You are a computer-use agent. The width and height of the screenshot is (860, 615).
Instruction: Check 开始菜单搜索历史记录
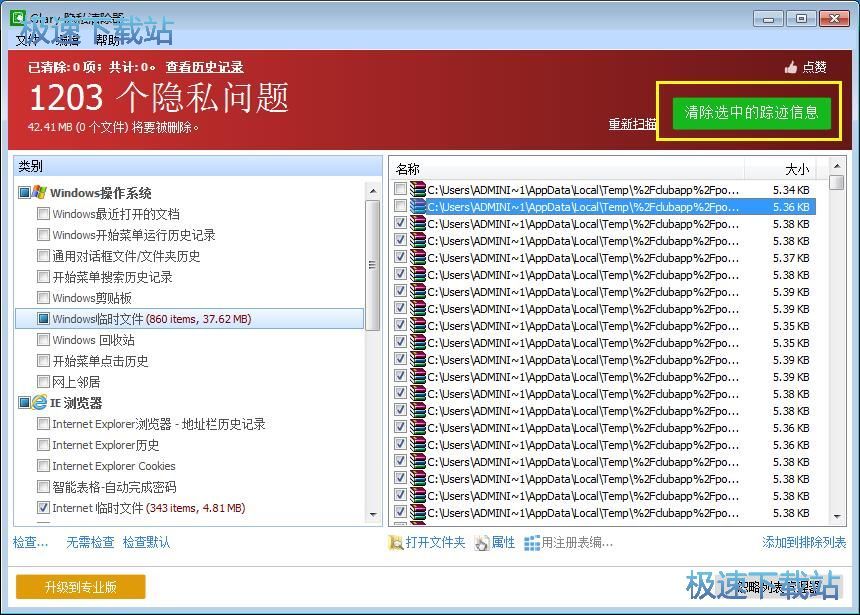point(43,277)
